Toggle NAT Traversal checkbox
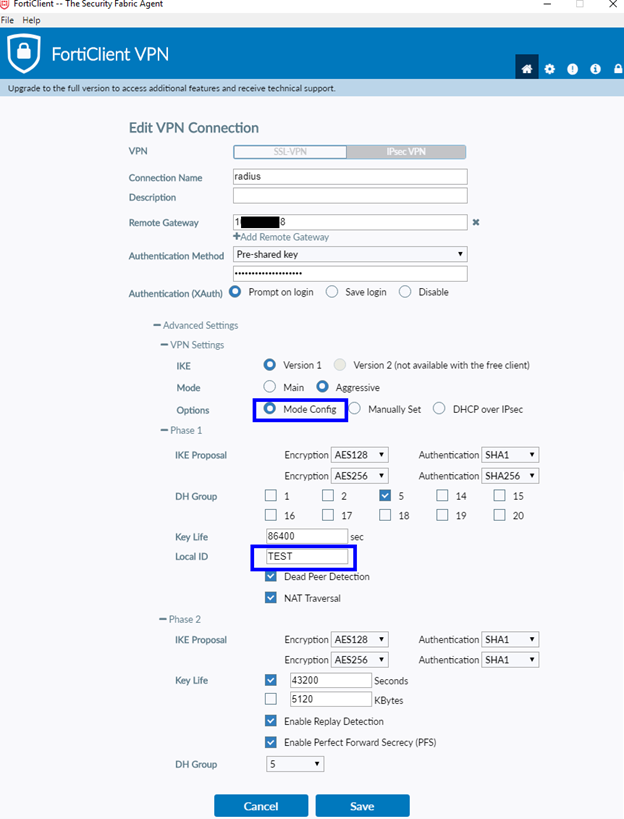Viewport: 624px width, 819px height. pos(270,598)
